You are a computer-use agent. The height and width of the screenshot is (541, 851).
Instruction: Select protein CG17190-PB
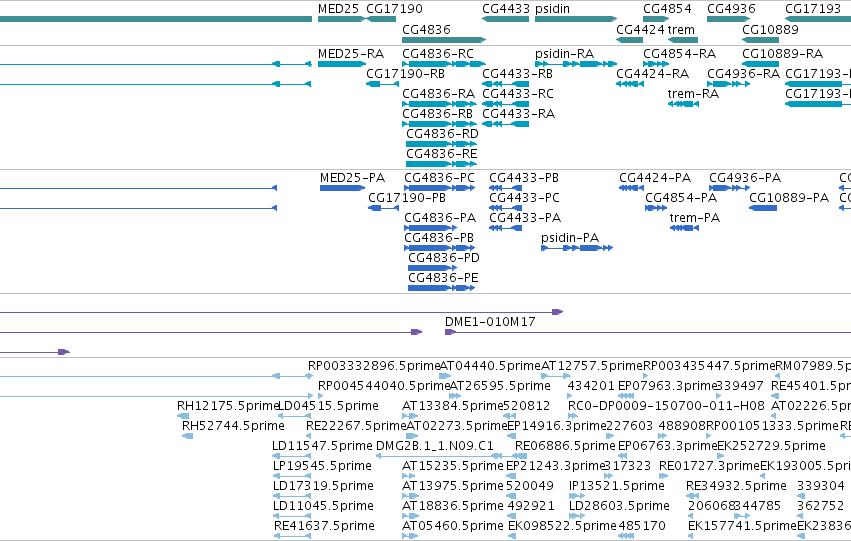point(407,198)
